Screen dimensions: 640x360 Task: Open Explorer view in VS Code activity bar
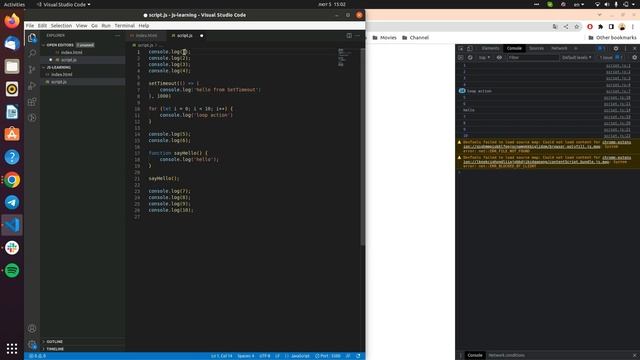click(x=32, y=38)
